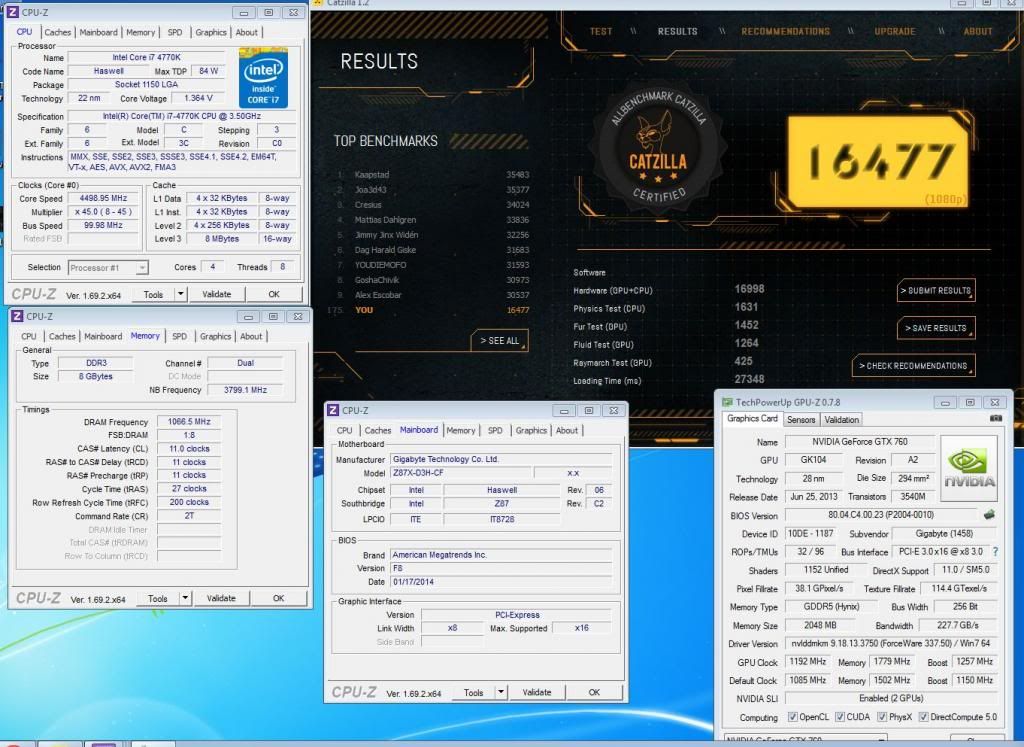Click the Tools button in the top CPU-Z window
1024x747 pixels.
pos(153,294)
